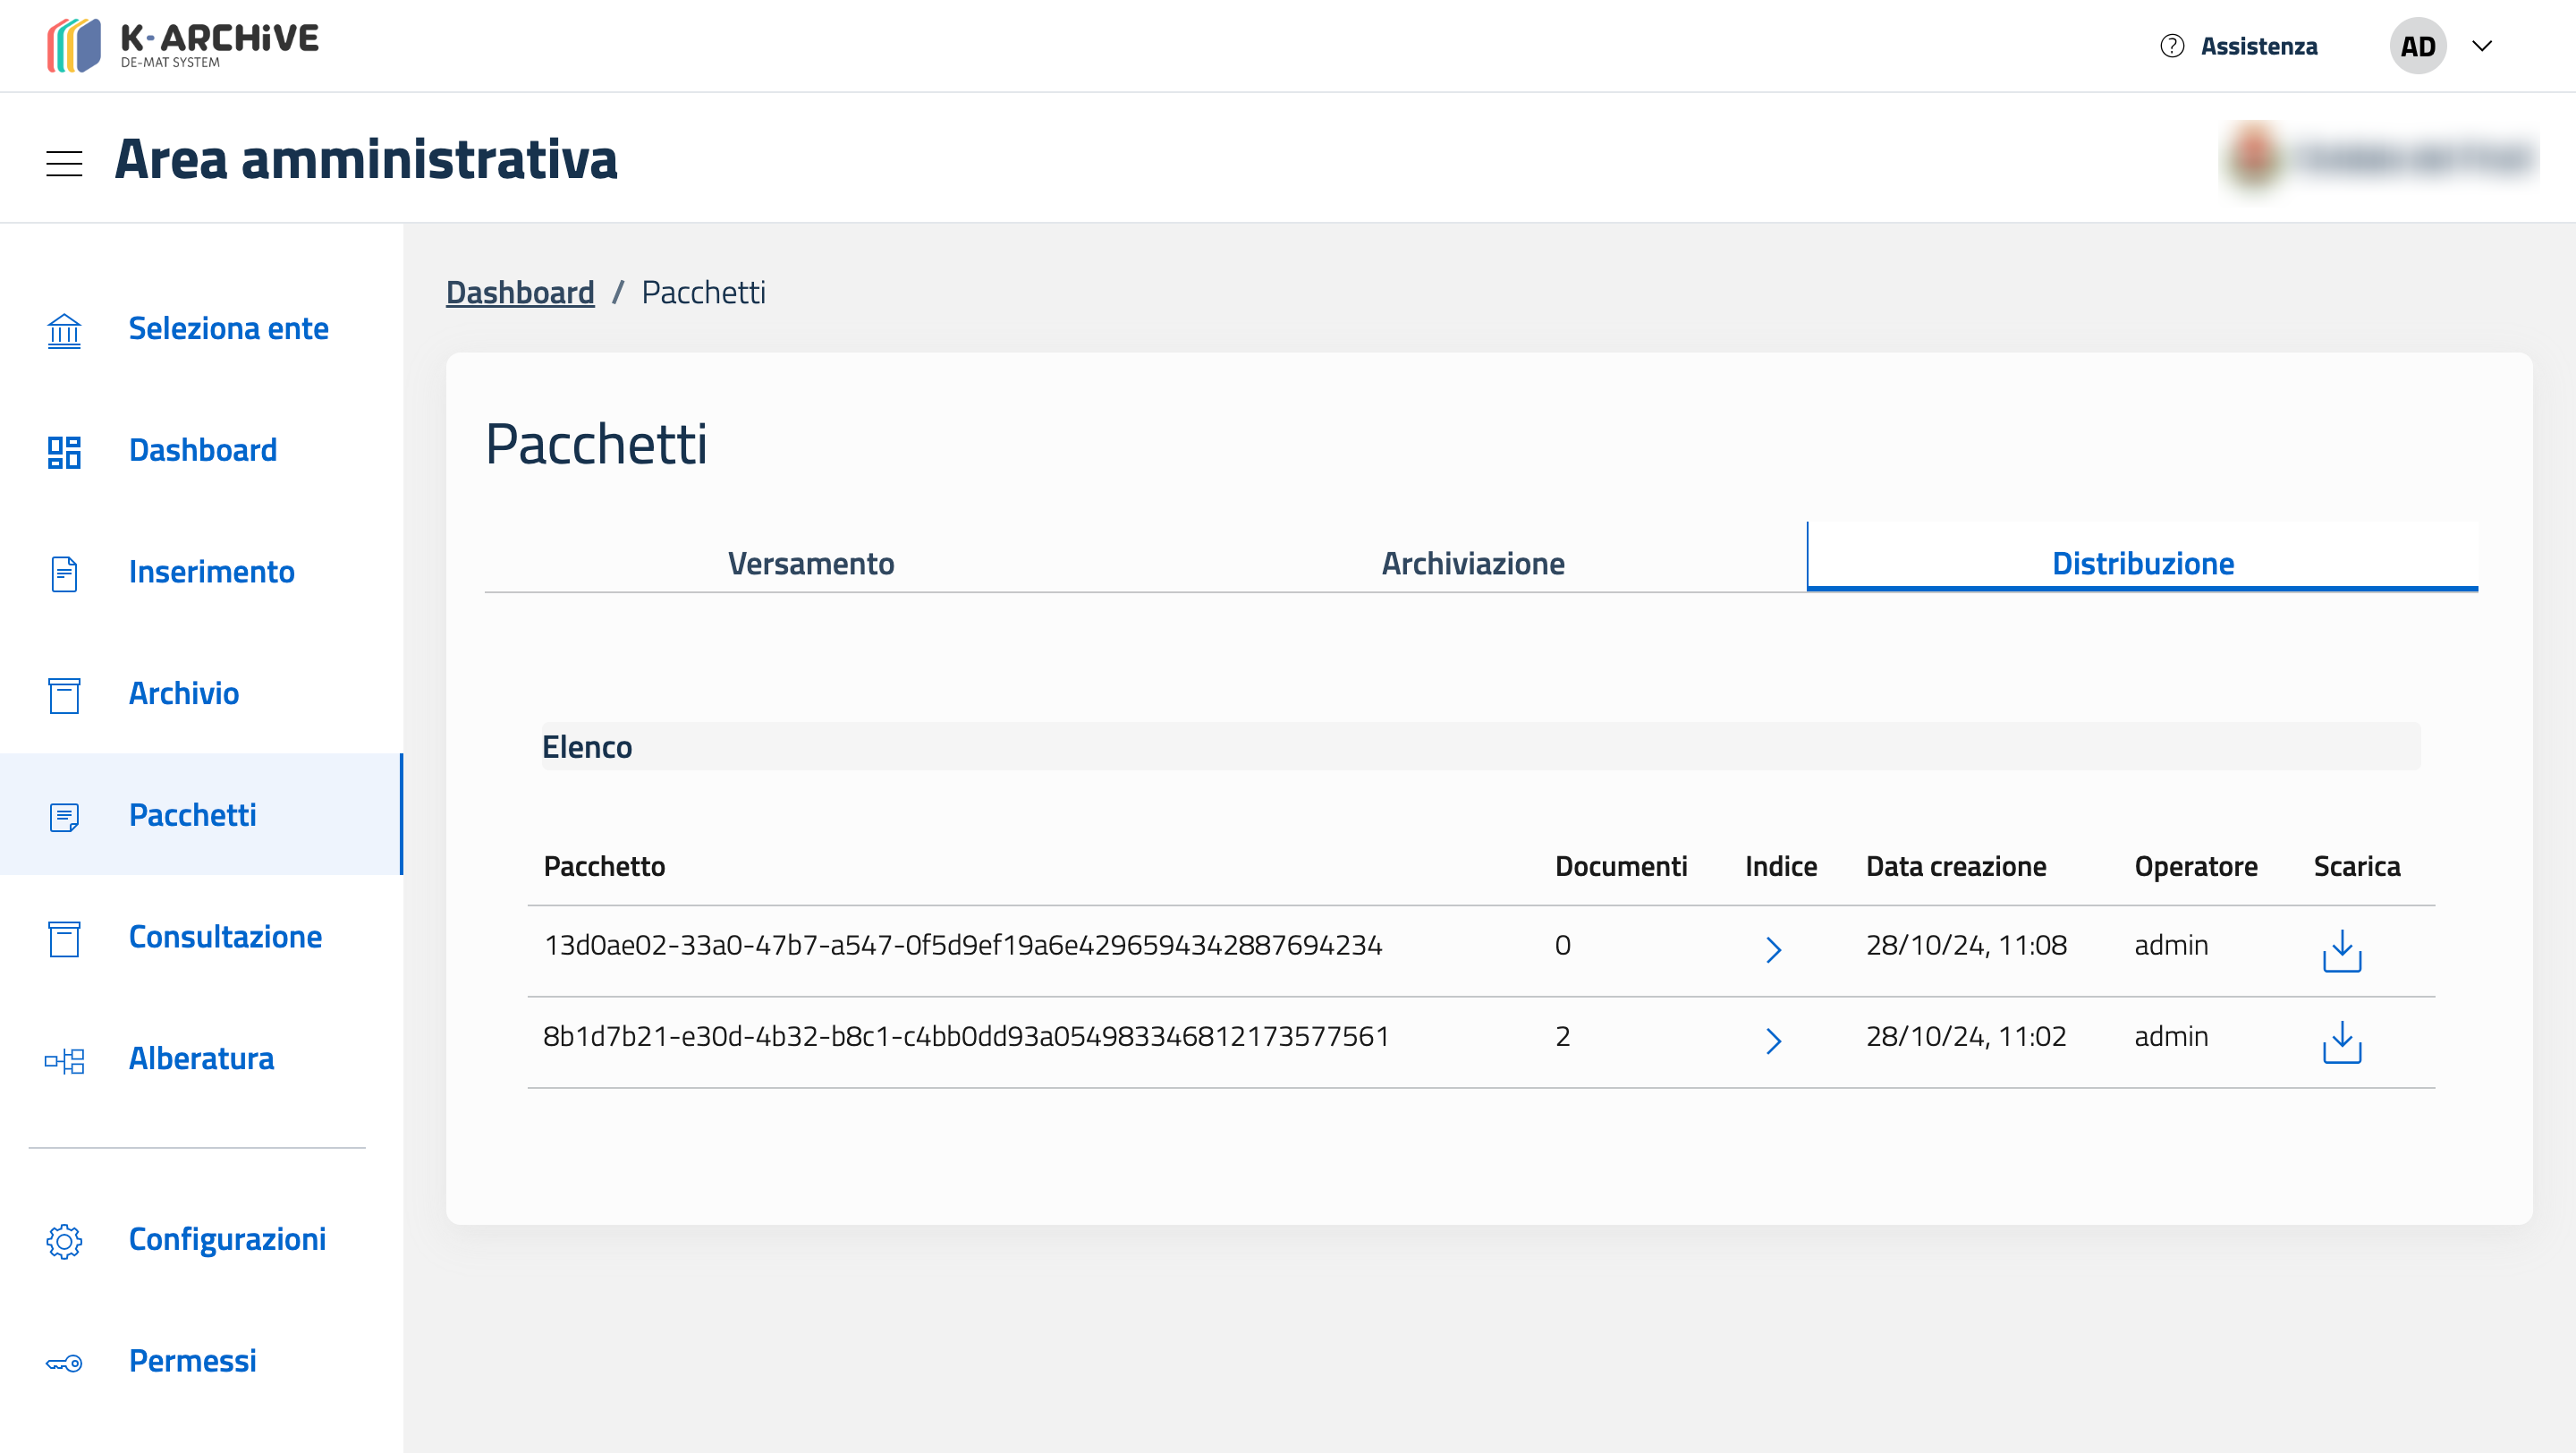Screen dimensions: 2576x1453
Task: Follow the Dashboard breadcrumb link
Action: 520,292
